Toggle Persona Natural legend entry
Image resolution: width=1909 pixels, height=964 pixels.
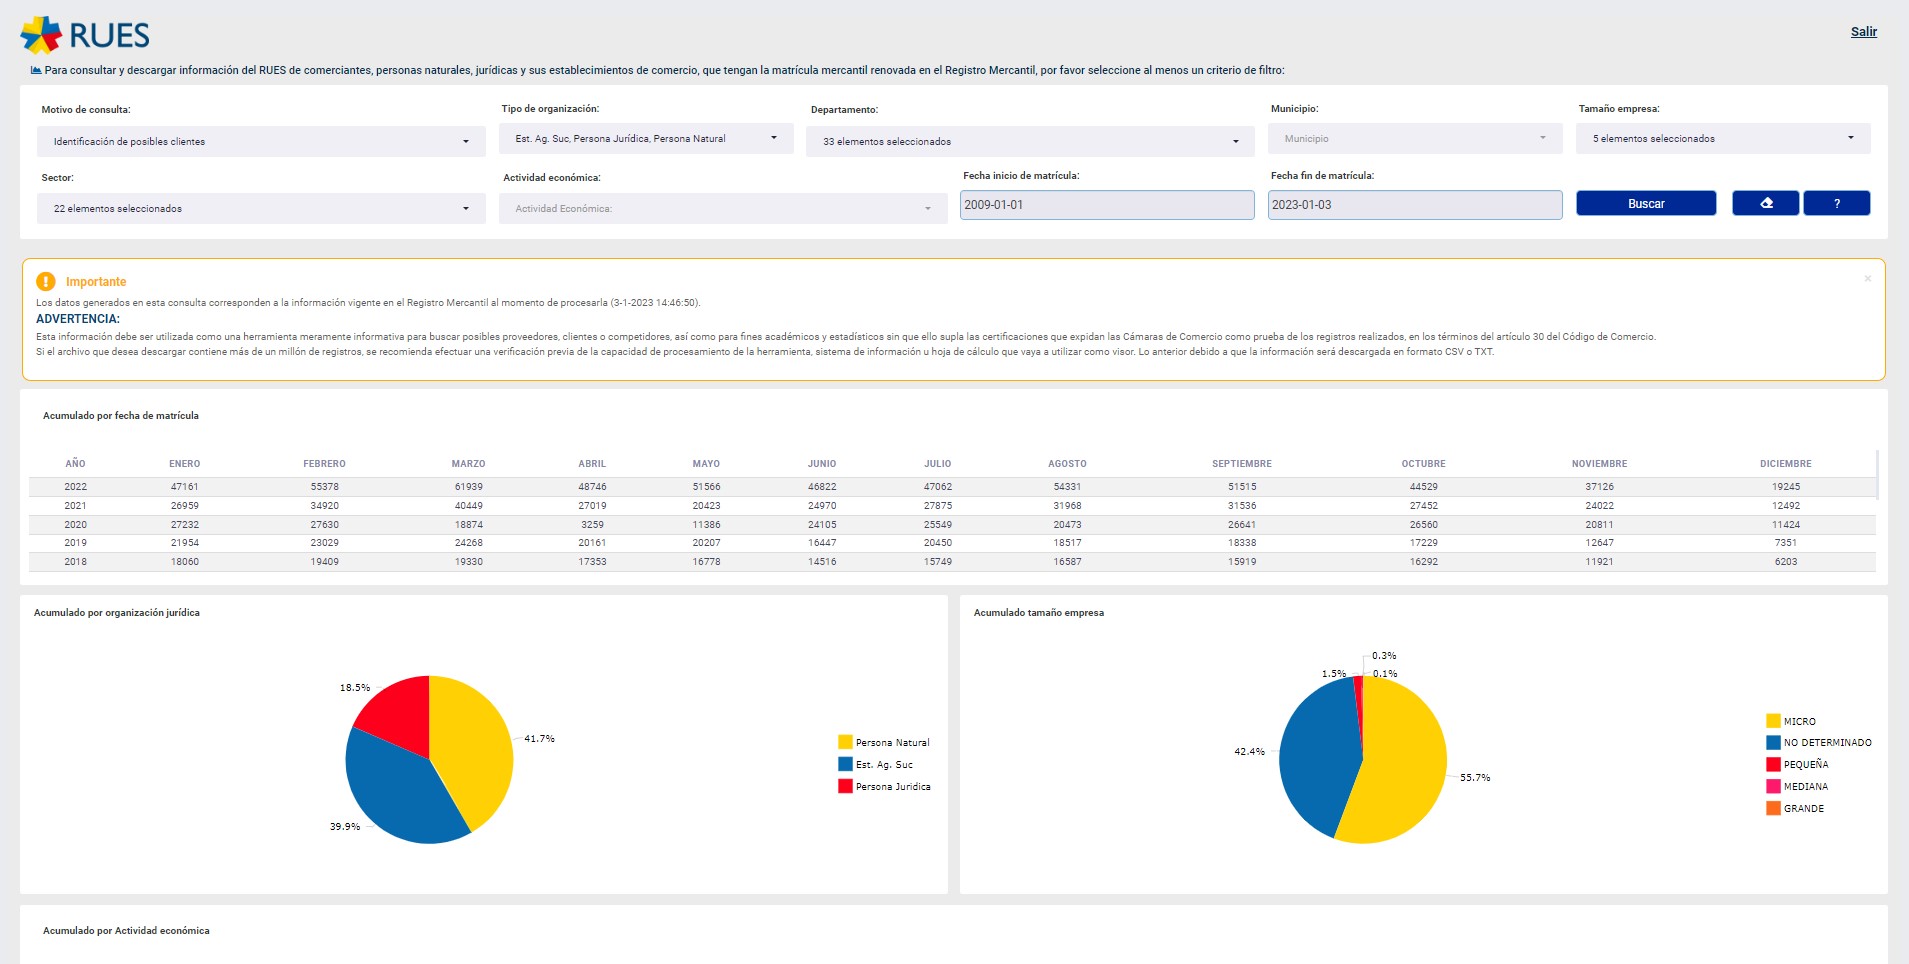[884, 743]
